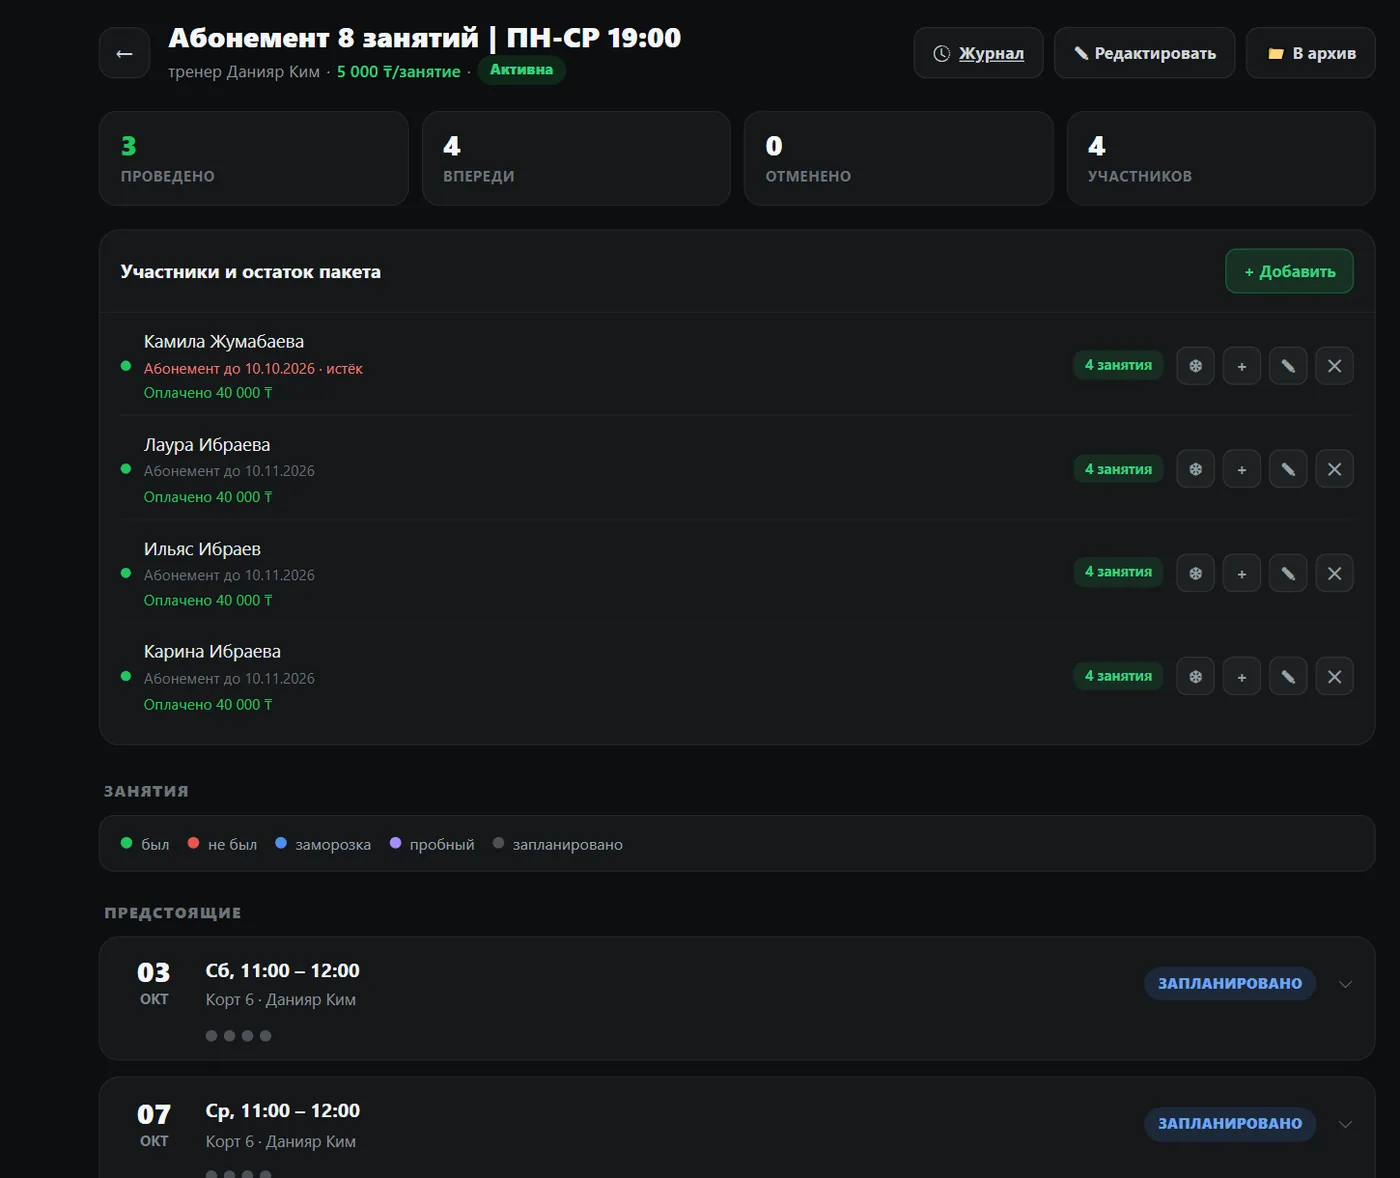The width and height of the screenshot is (1400, 1178).
Task: Click Ильяс Ибраев's 4 занятия badge
Action: pos(1118,572)
